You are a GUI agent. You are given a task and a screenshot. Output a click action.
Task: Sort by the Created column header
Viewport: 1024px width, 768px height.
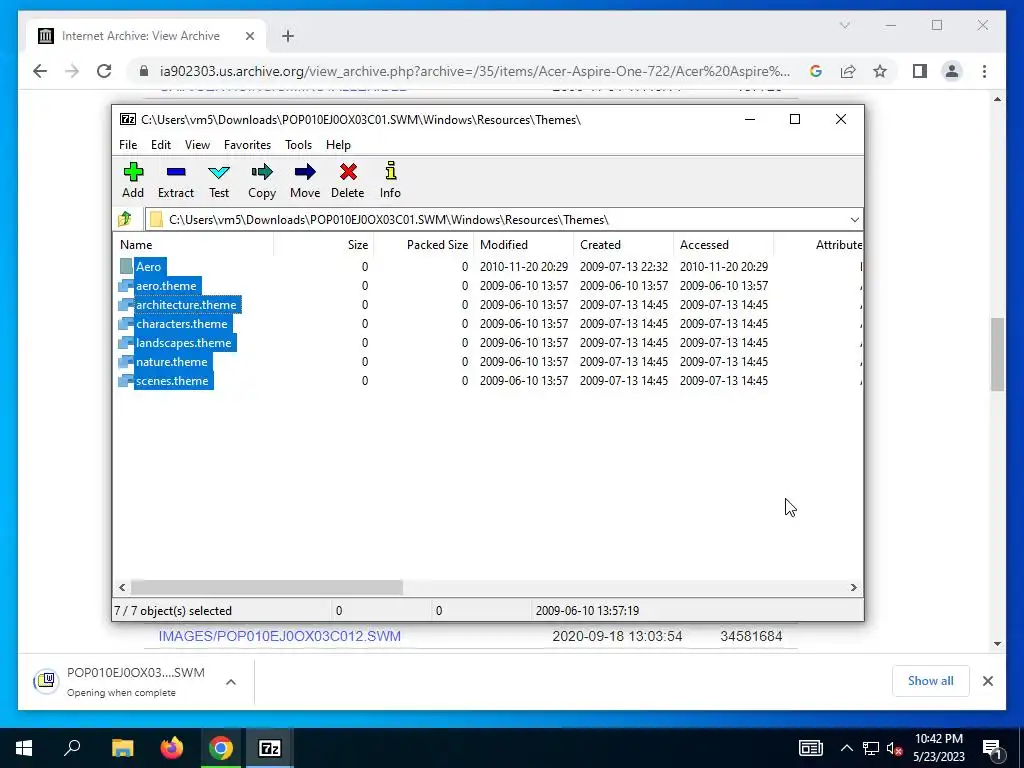coord(624,245)
